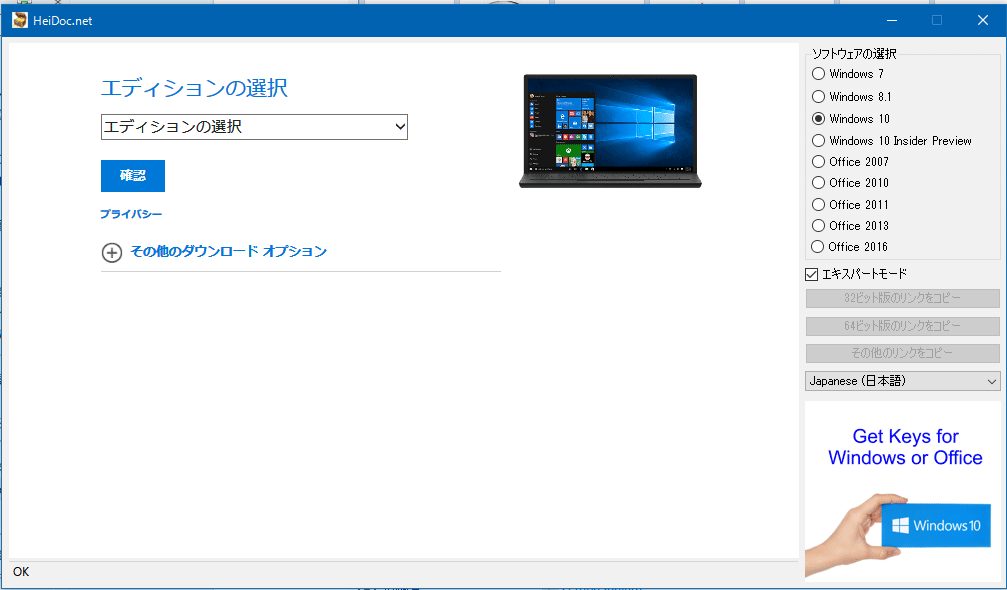
Task: Open the Japanese (日本語) language dropdown
Action: 902,381
